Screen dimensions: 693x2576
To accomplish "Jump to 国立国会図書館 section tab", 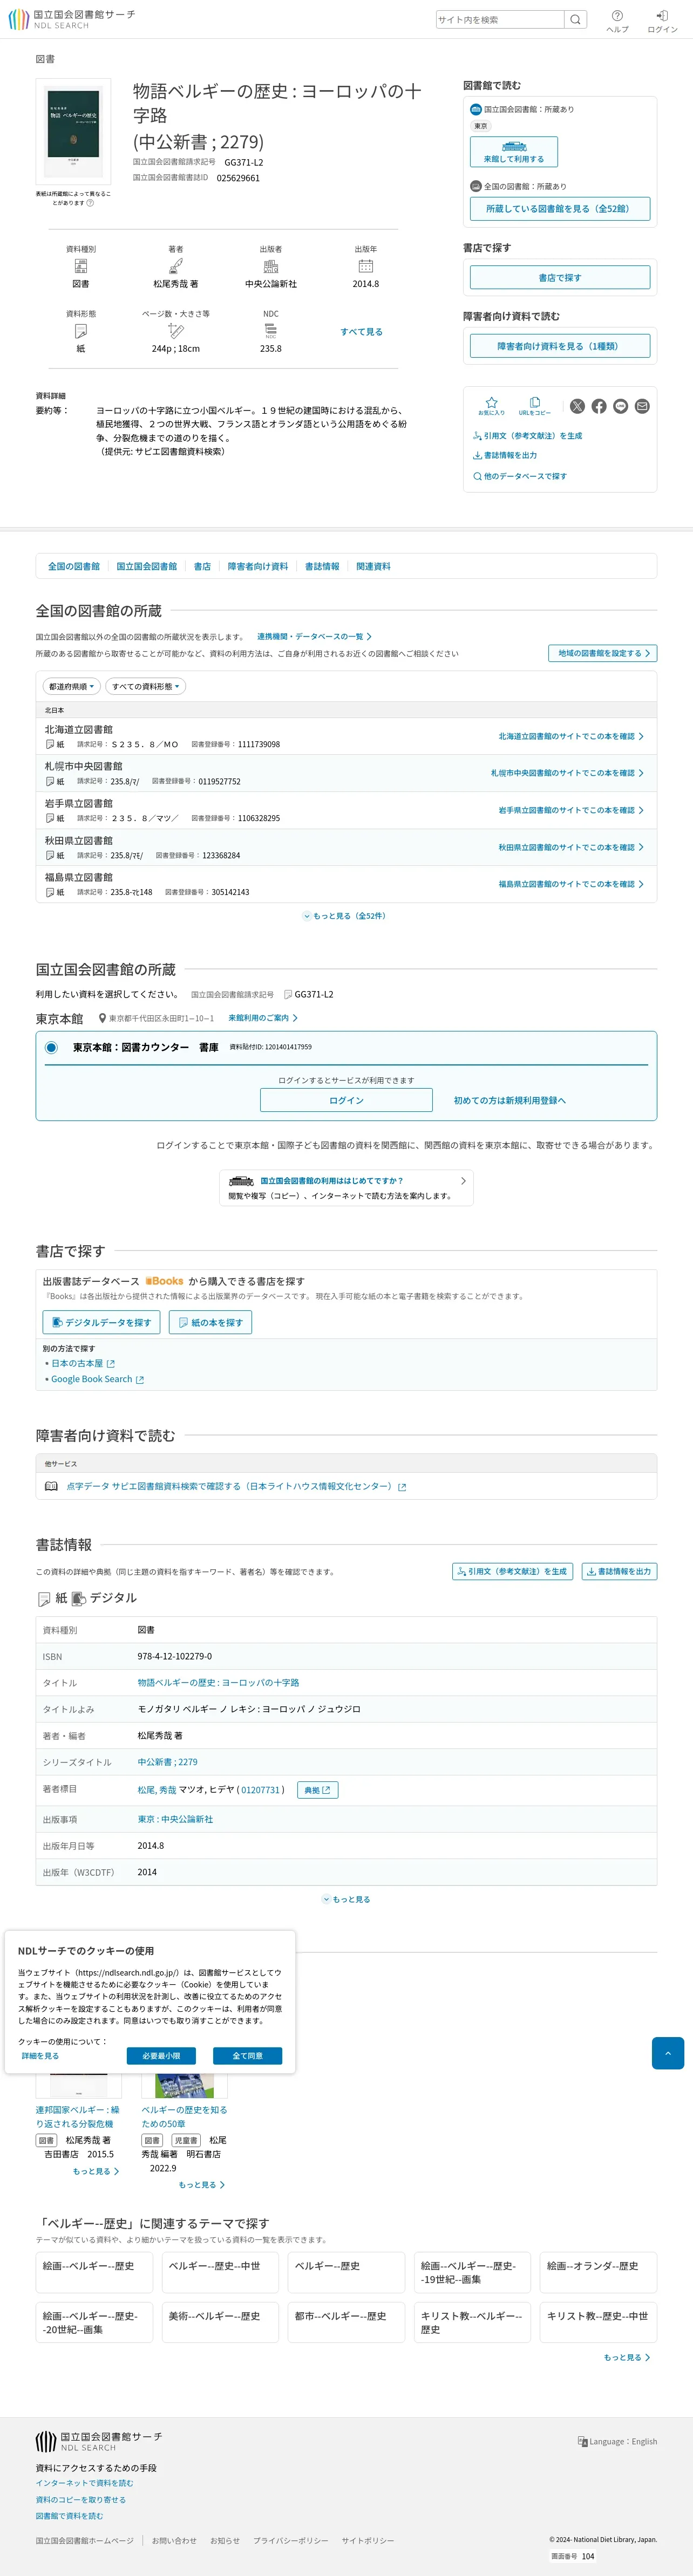I will click(x=147, y=566).
